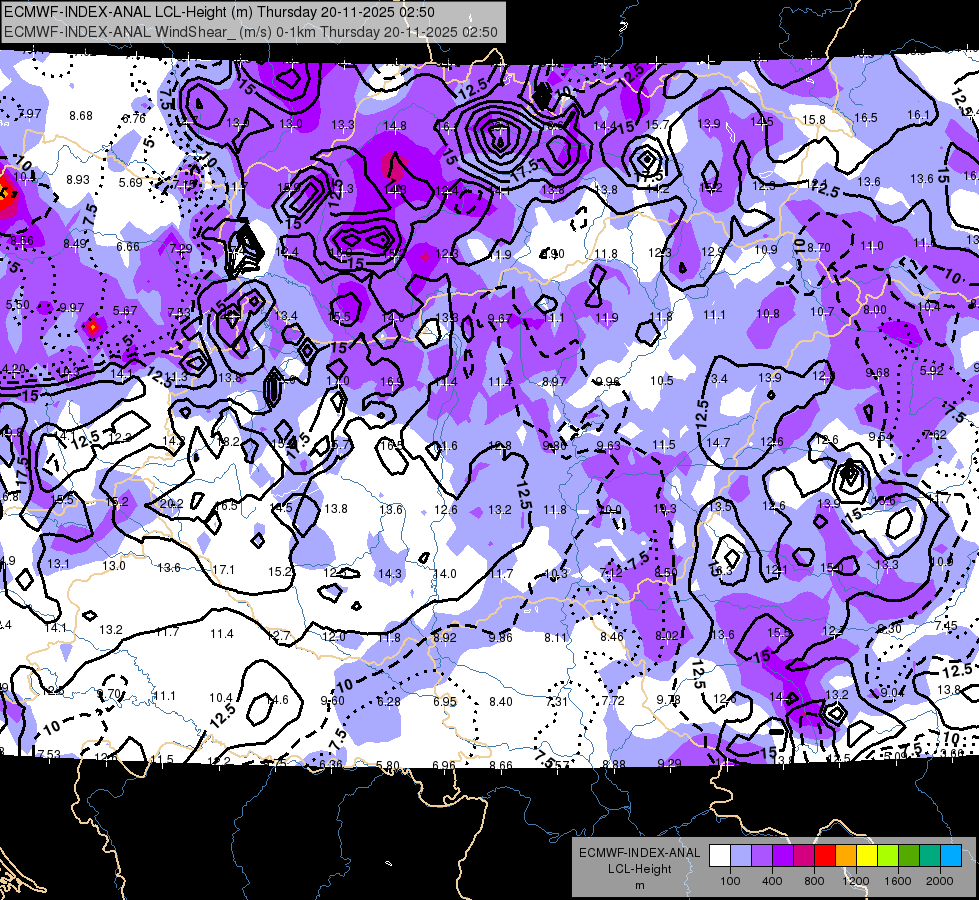Click the 8.92 wind shear value
This screenshot has height=900, width=979.
point(445,638)
